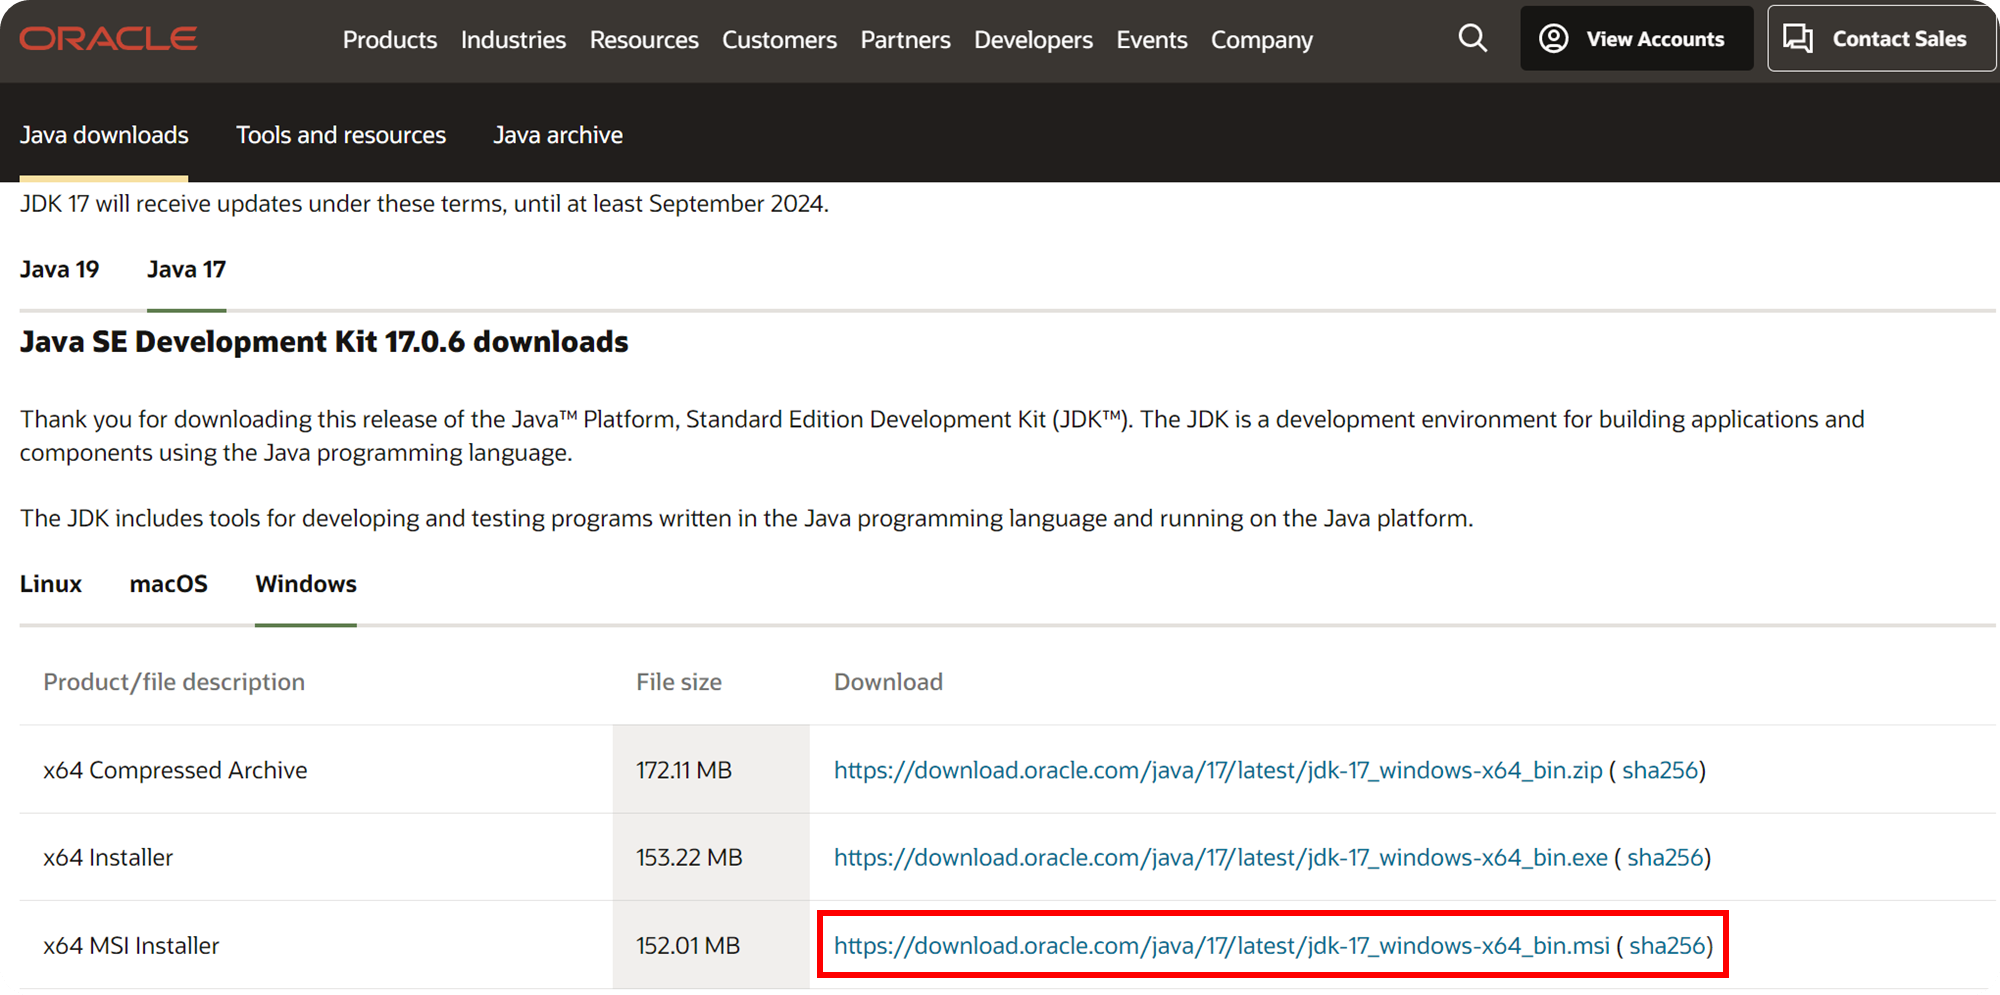Open the Events menu
The width and height of the screenshot is (2000, 995).
[1152, 40]
